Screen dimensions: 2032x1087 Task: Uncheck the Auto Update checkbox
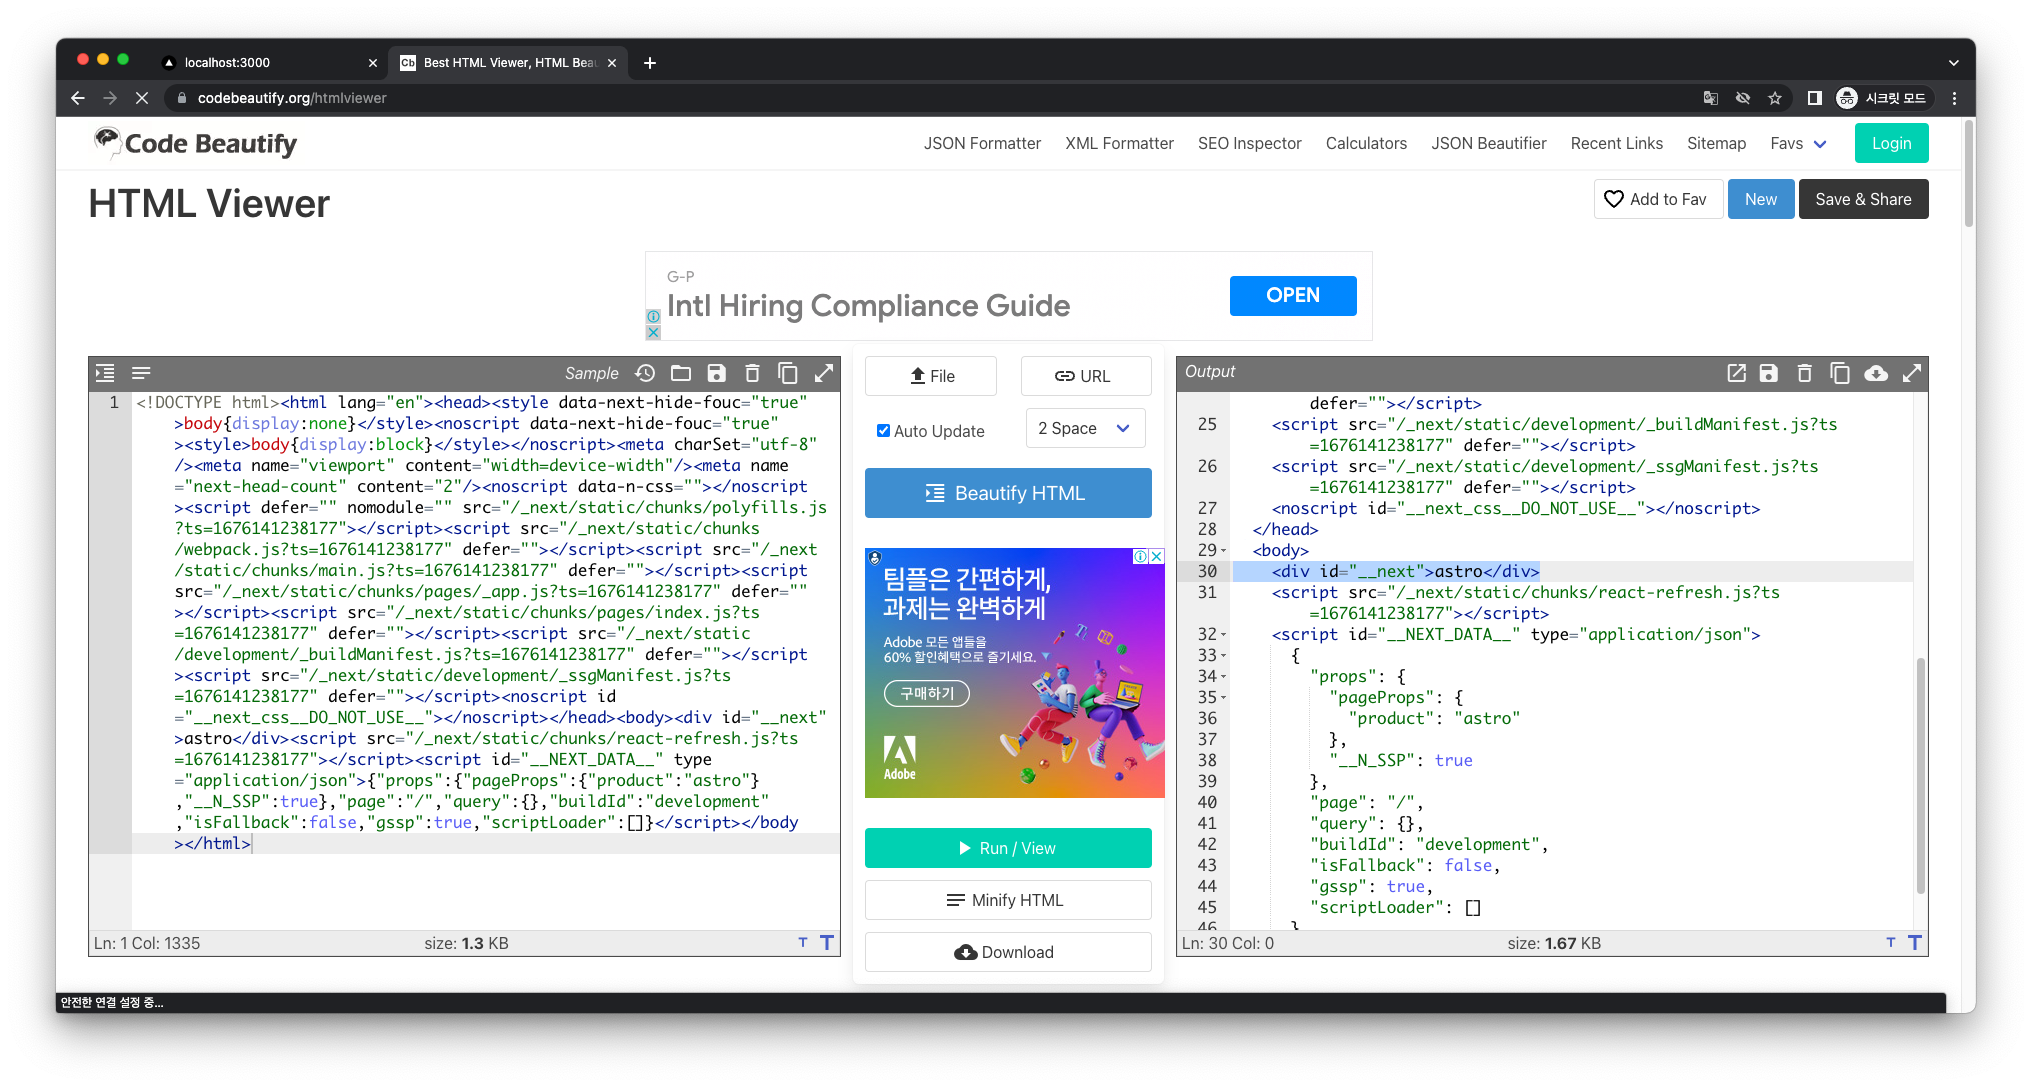point(883,431)
